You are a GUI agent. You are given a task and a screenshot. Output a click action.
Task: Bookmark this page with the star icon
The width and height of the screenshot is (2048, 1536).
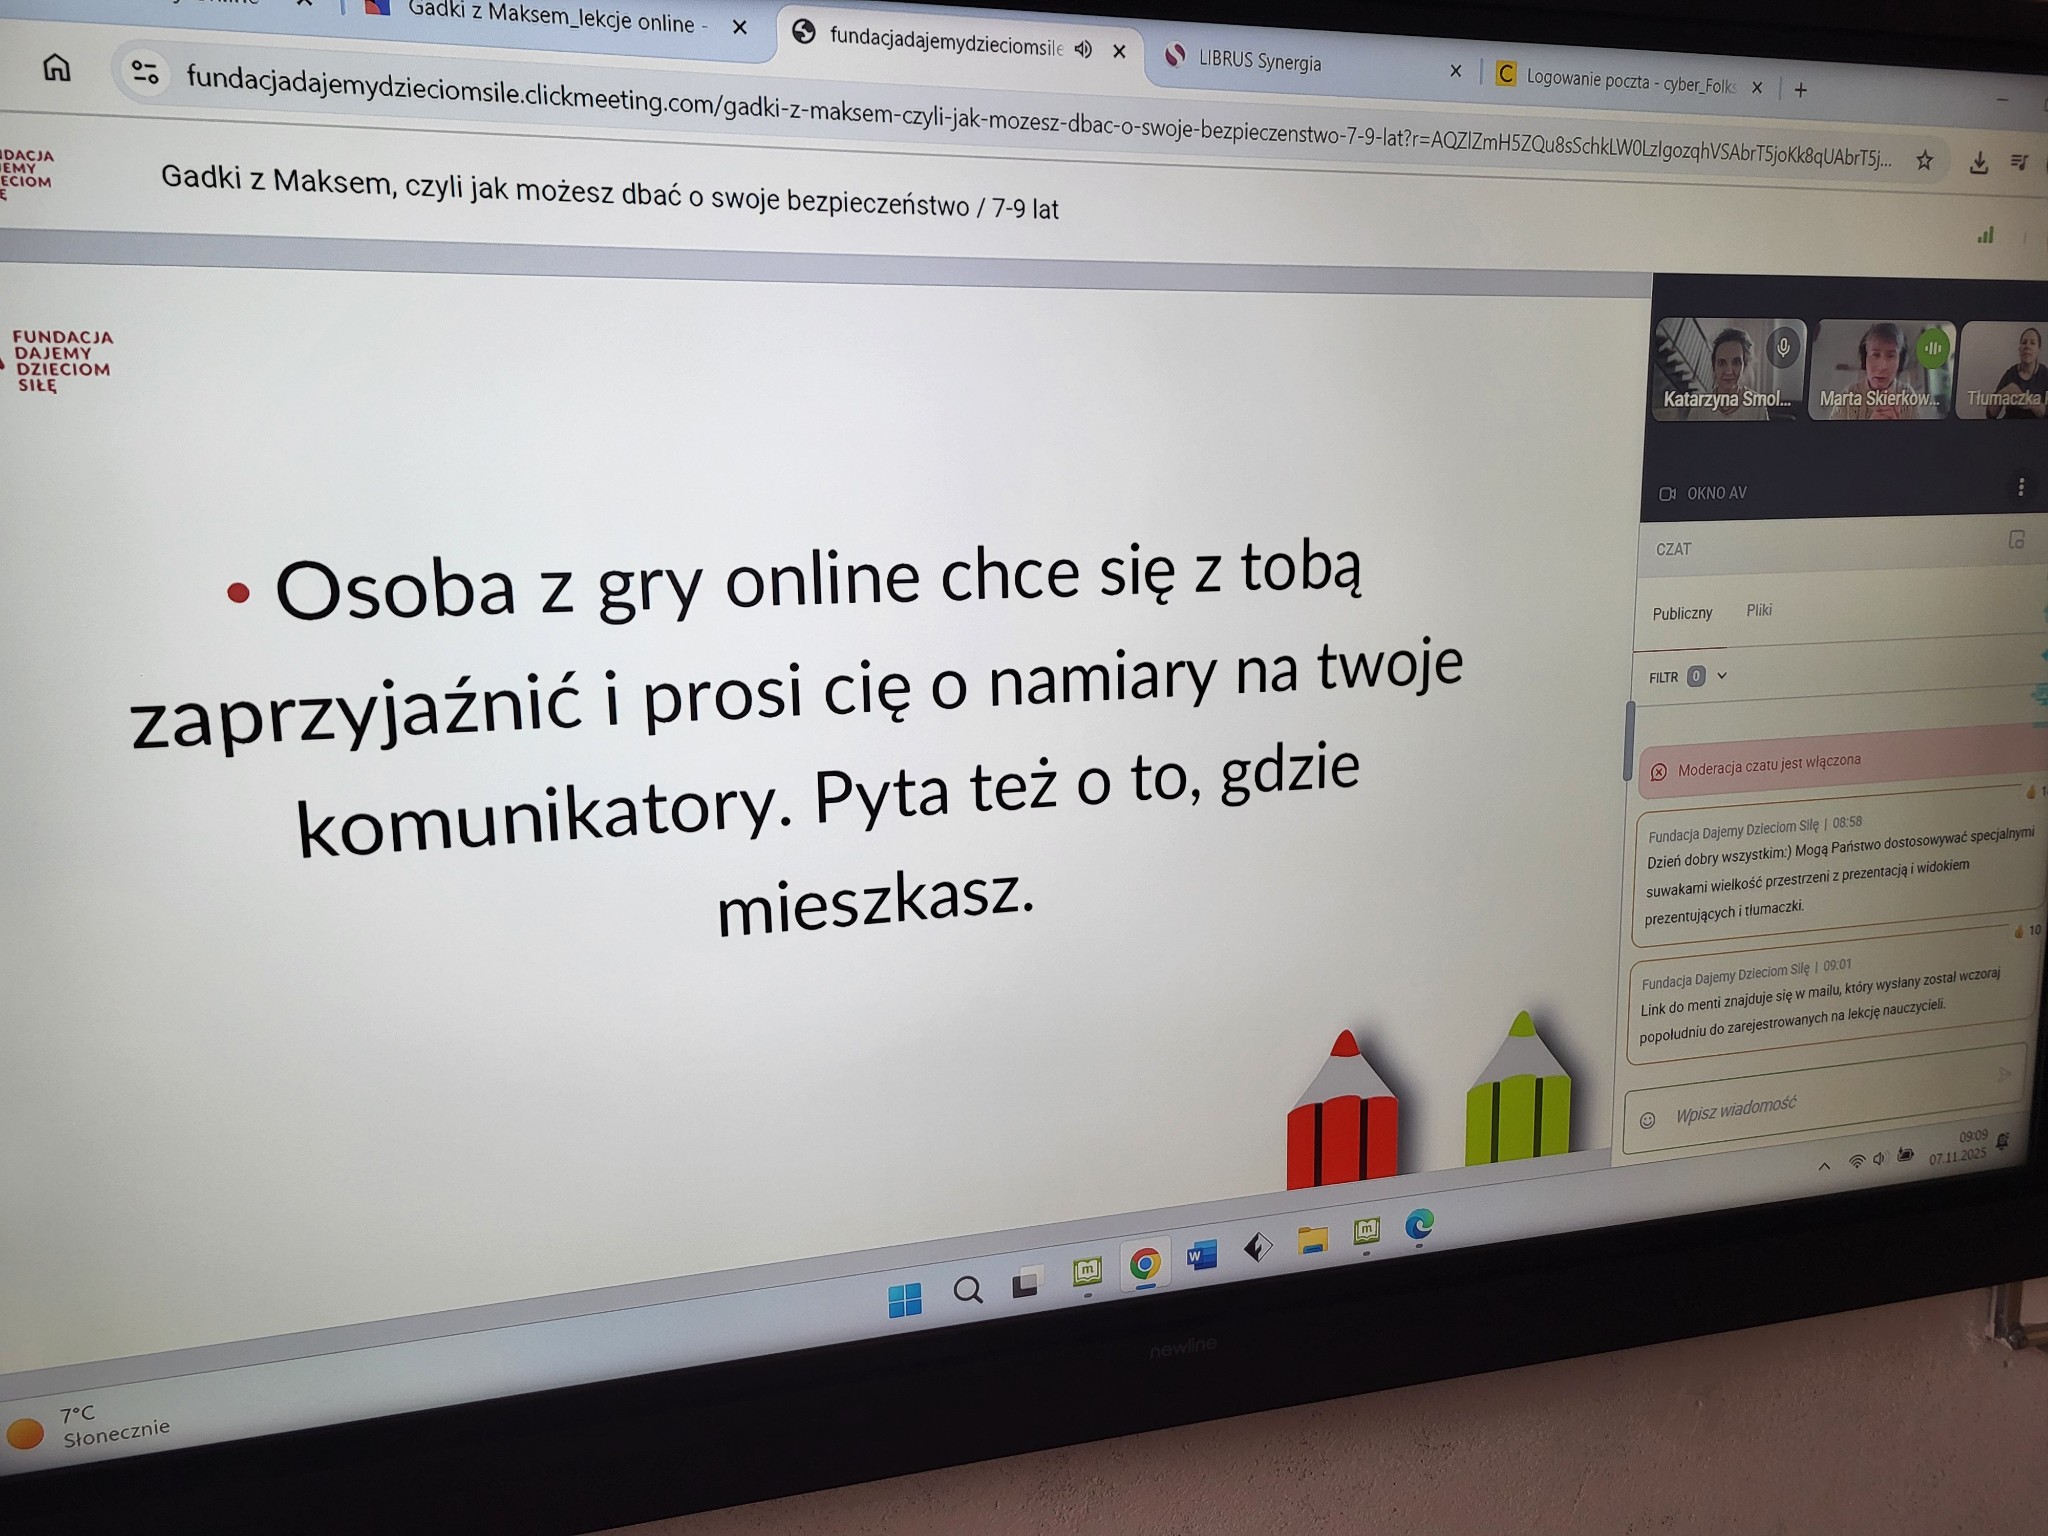(1924, 160)
